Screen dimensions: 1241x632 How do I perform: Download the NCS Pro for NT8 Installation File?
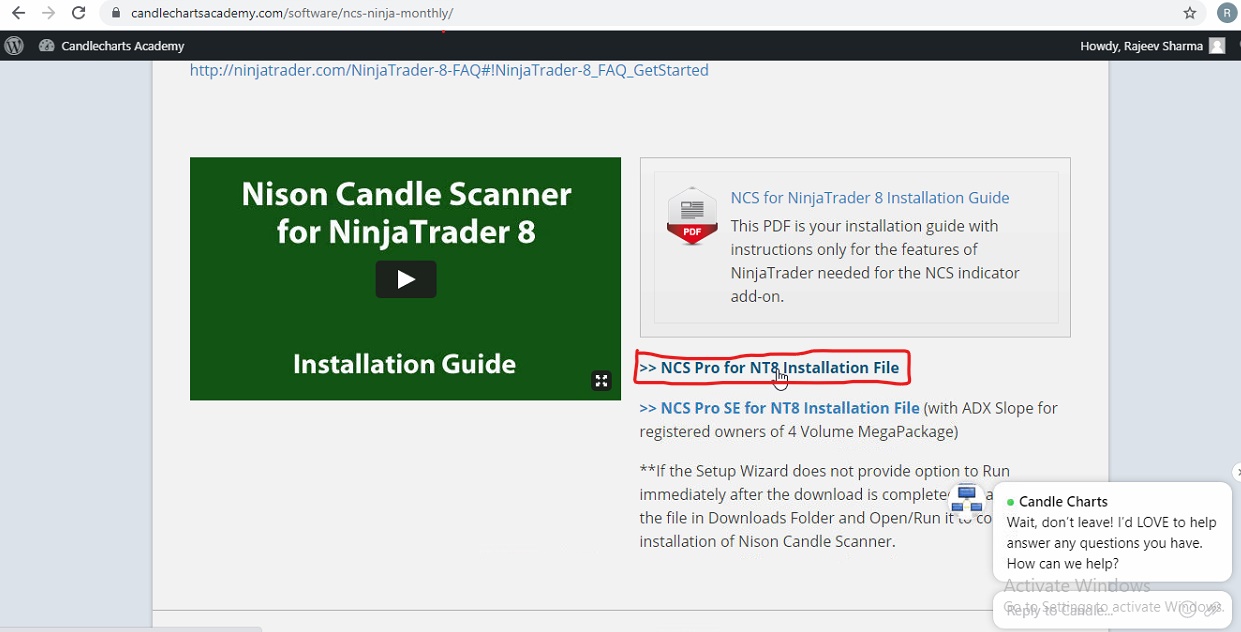(x=769, y=368)
